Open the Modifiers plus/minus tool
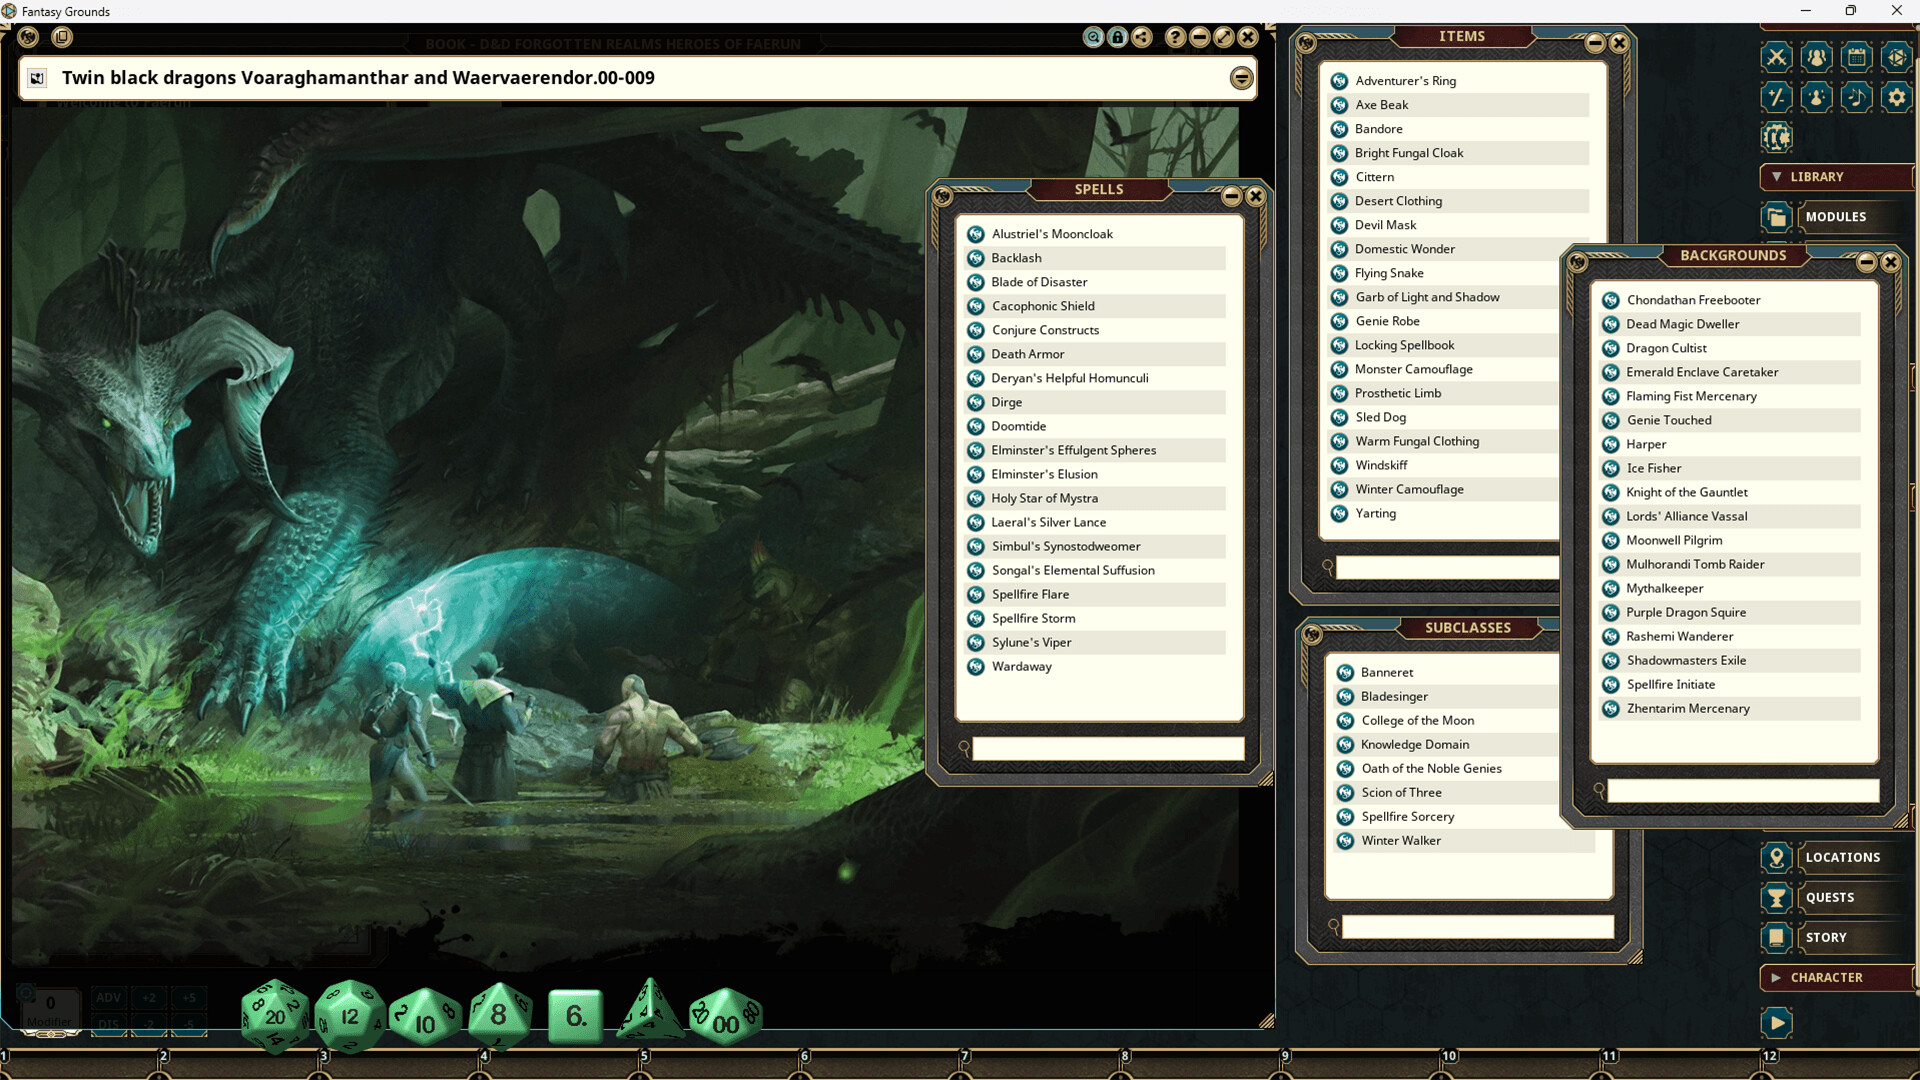 pyautogui.click(x=1777, y=97)
